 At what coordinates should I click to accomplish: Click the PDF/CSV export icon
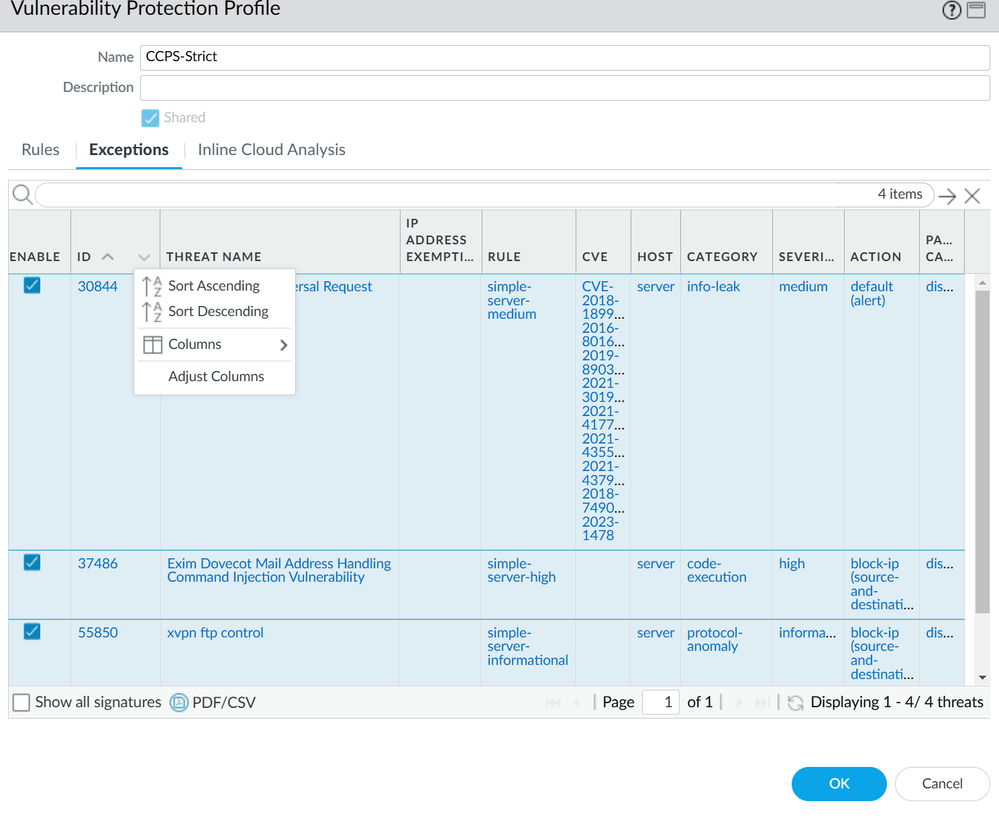click(180, 703)
